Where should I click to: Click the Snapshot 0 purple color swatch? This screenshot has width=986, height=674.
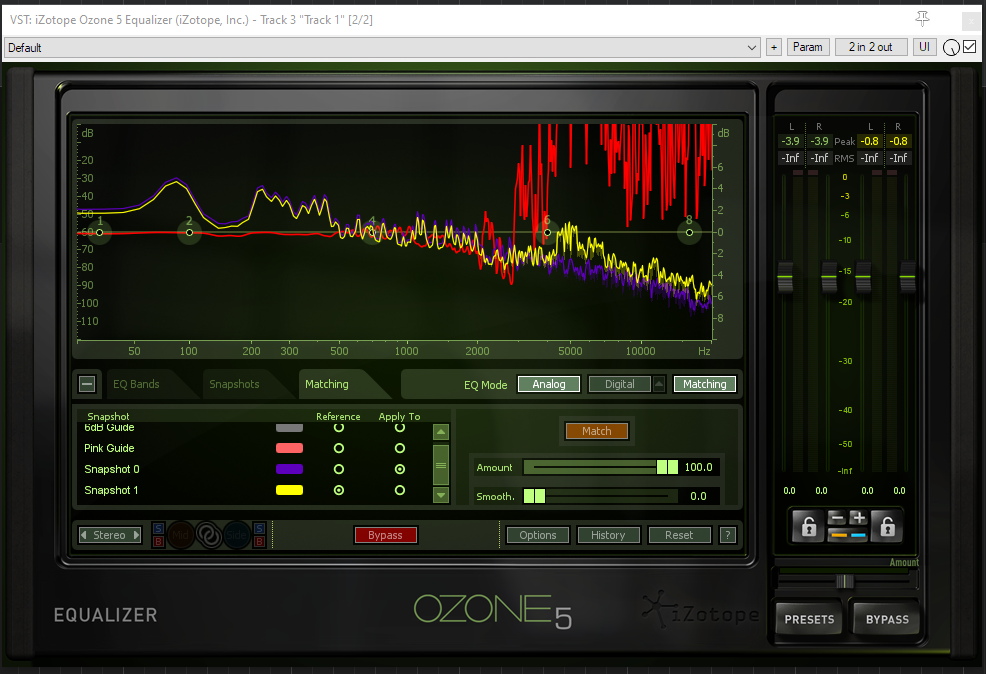coord(289,469)
